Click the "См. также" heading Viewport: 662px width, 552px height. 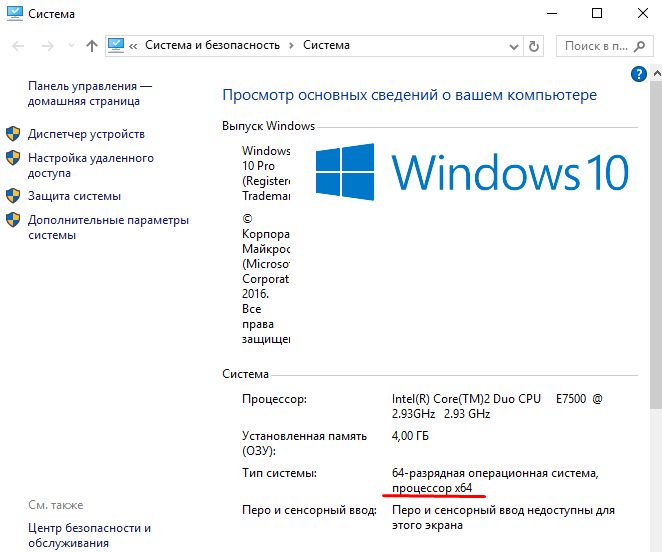56,505
